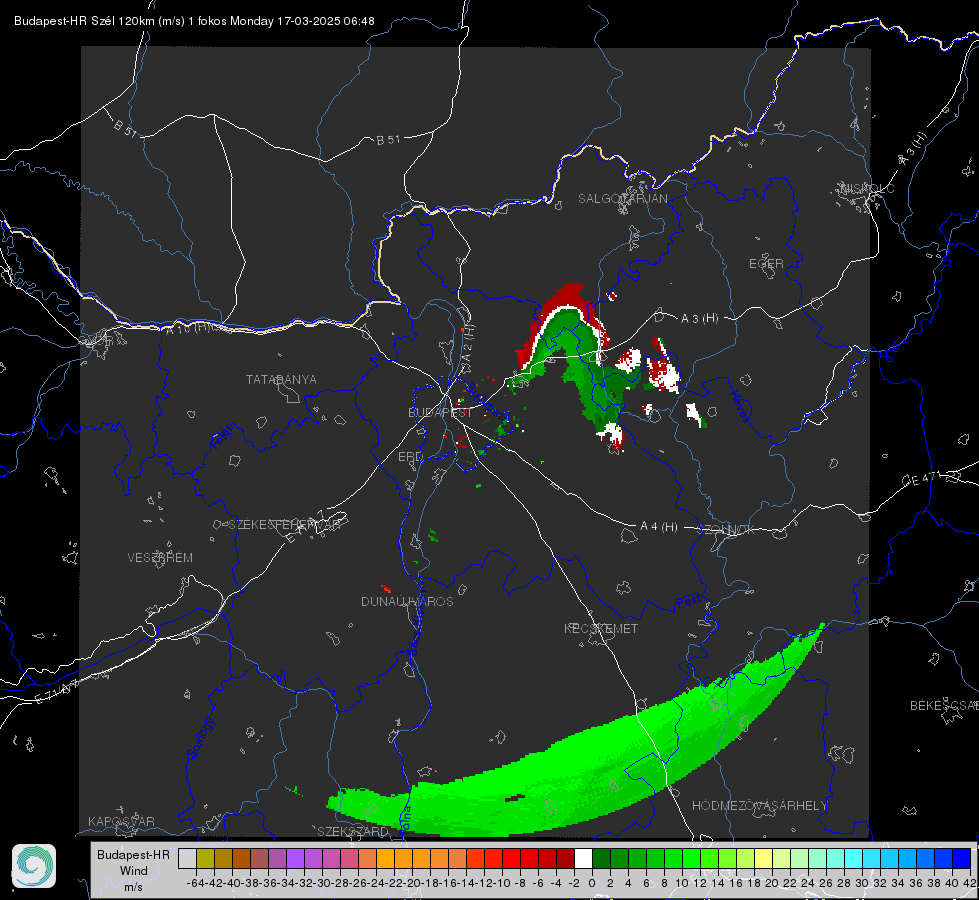This screenshot has width=979, height=900.
Task: Click the radar title text with date 17-03-2025
Action: [x=194, y=21]
